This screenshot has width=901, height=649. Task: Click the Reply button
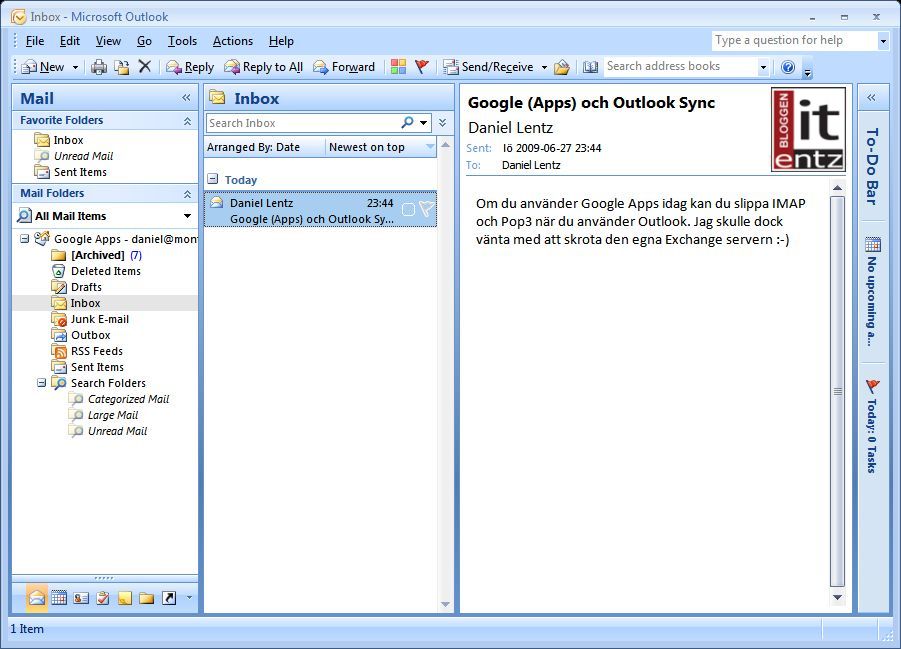(190, 67)
